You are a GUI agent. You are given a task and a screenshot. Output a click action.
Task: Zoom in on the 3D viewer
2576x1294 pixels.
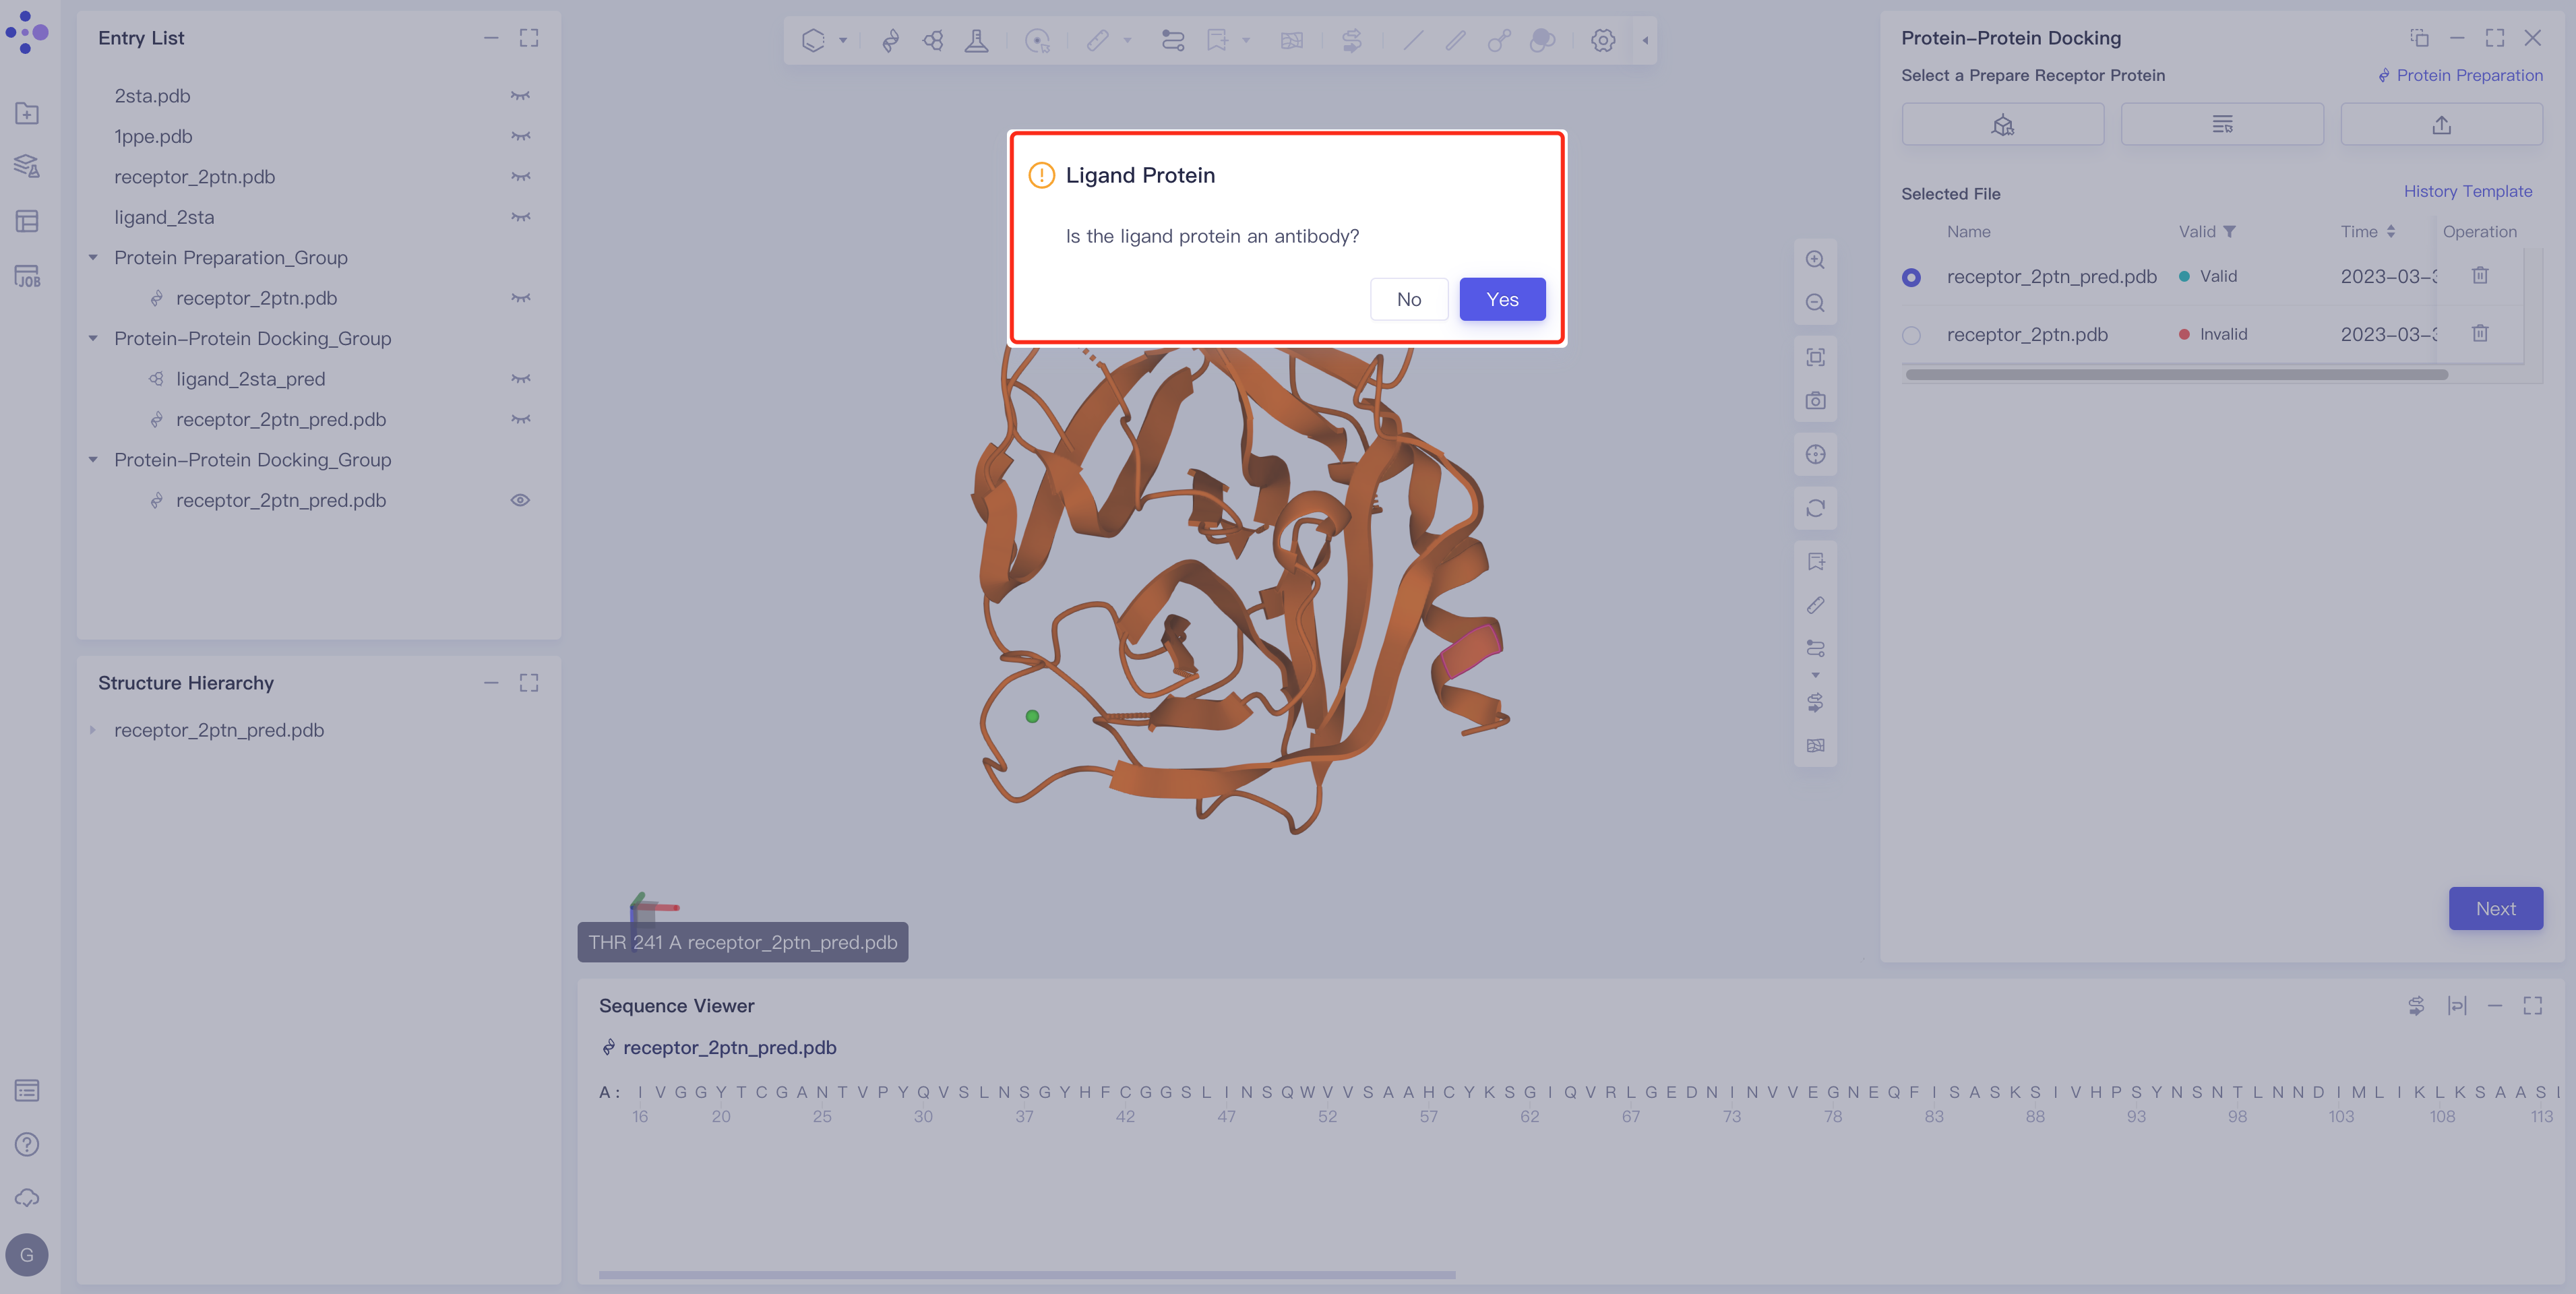(x=1815, y=260)
